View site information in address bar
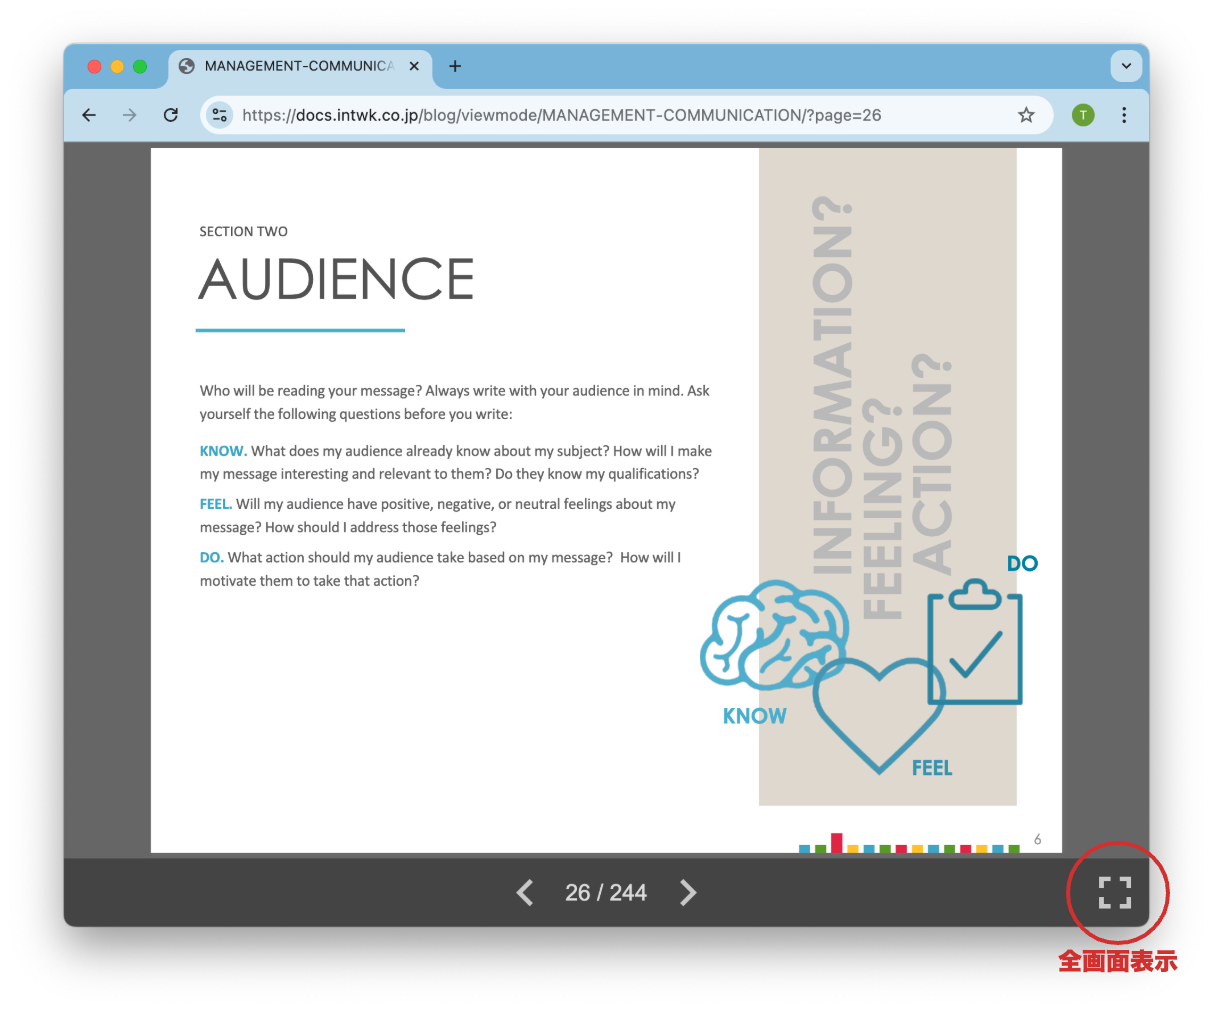Screen dimensions: 1213x1011 pos(219,115)
